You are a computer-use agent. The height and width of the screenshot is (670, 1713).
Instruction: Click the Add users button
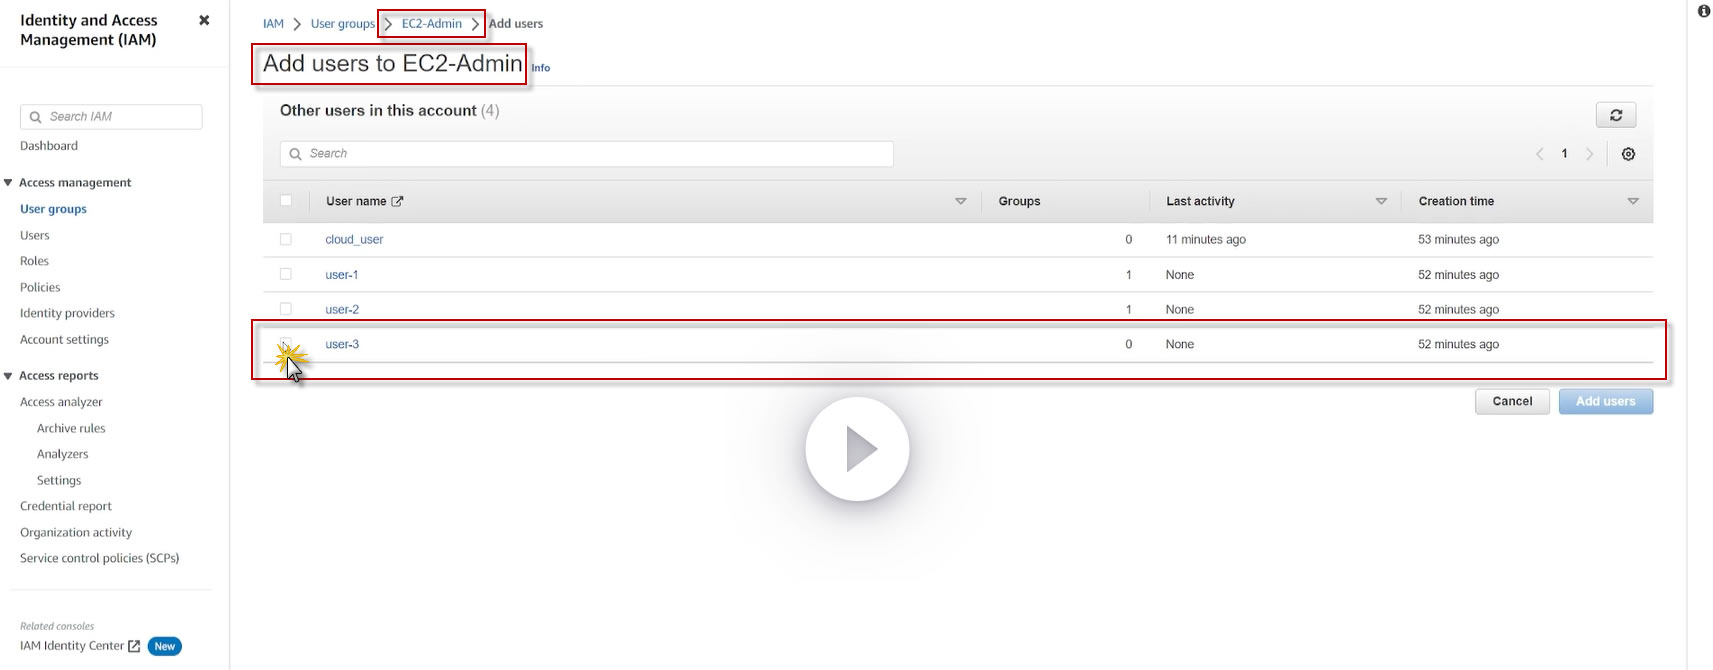click(x=1606, y=401)
